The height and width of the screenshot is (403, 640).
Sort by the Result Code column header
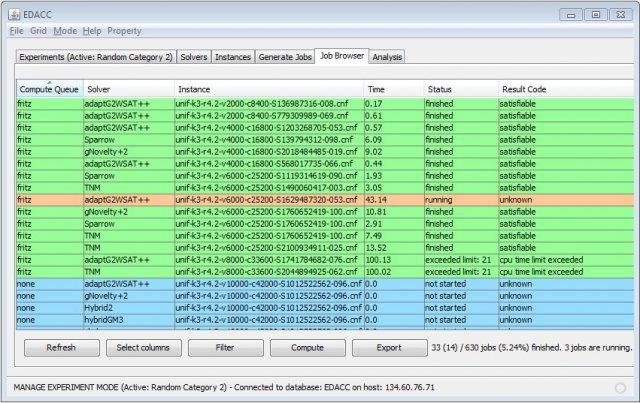point(566,89)
